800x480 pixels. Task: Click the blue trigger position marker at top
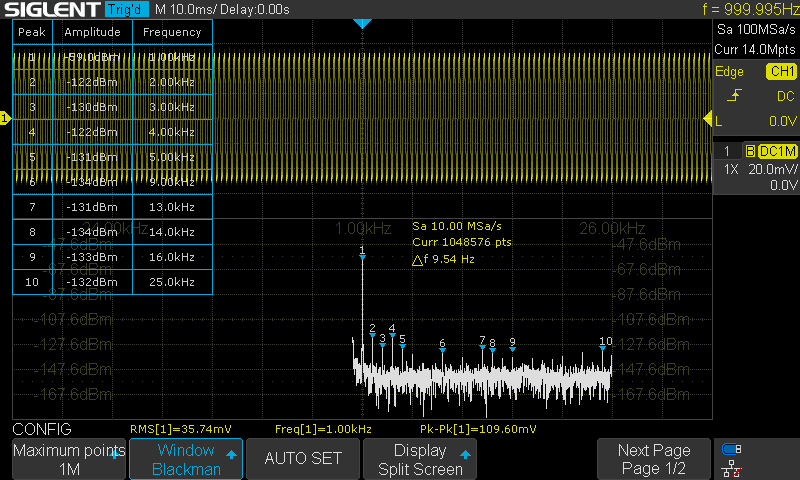(x=362, y=23)
